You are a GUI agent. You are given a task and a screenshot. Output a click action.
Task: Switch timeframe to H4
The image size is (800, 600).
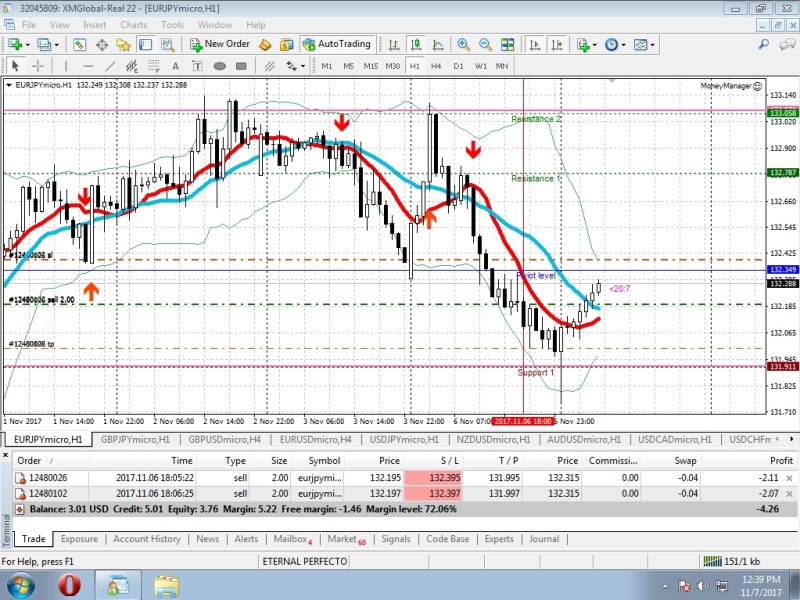coord(436,66)
